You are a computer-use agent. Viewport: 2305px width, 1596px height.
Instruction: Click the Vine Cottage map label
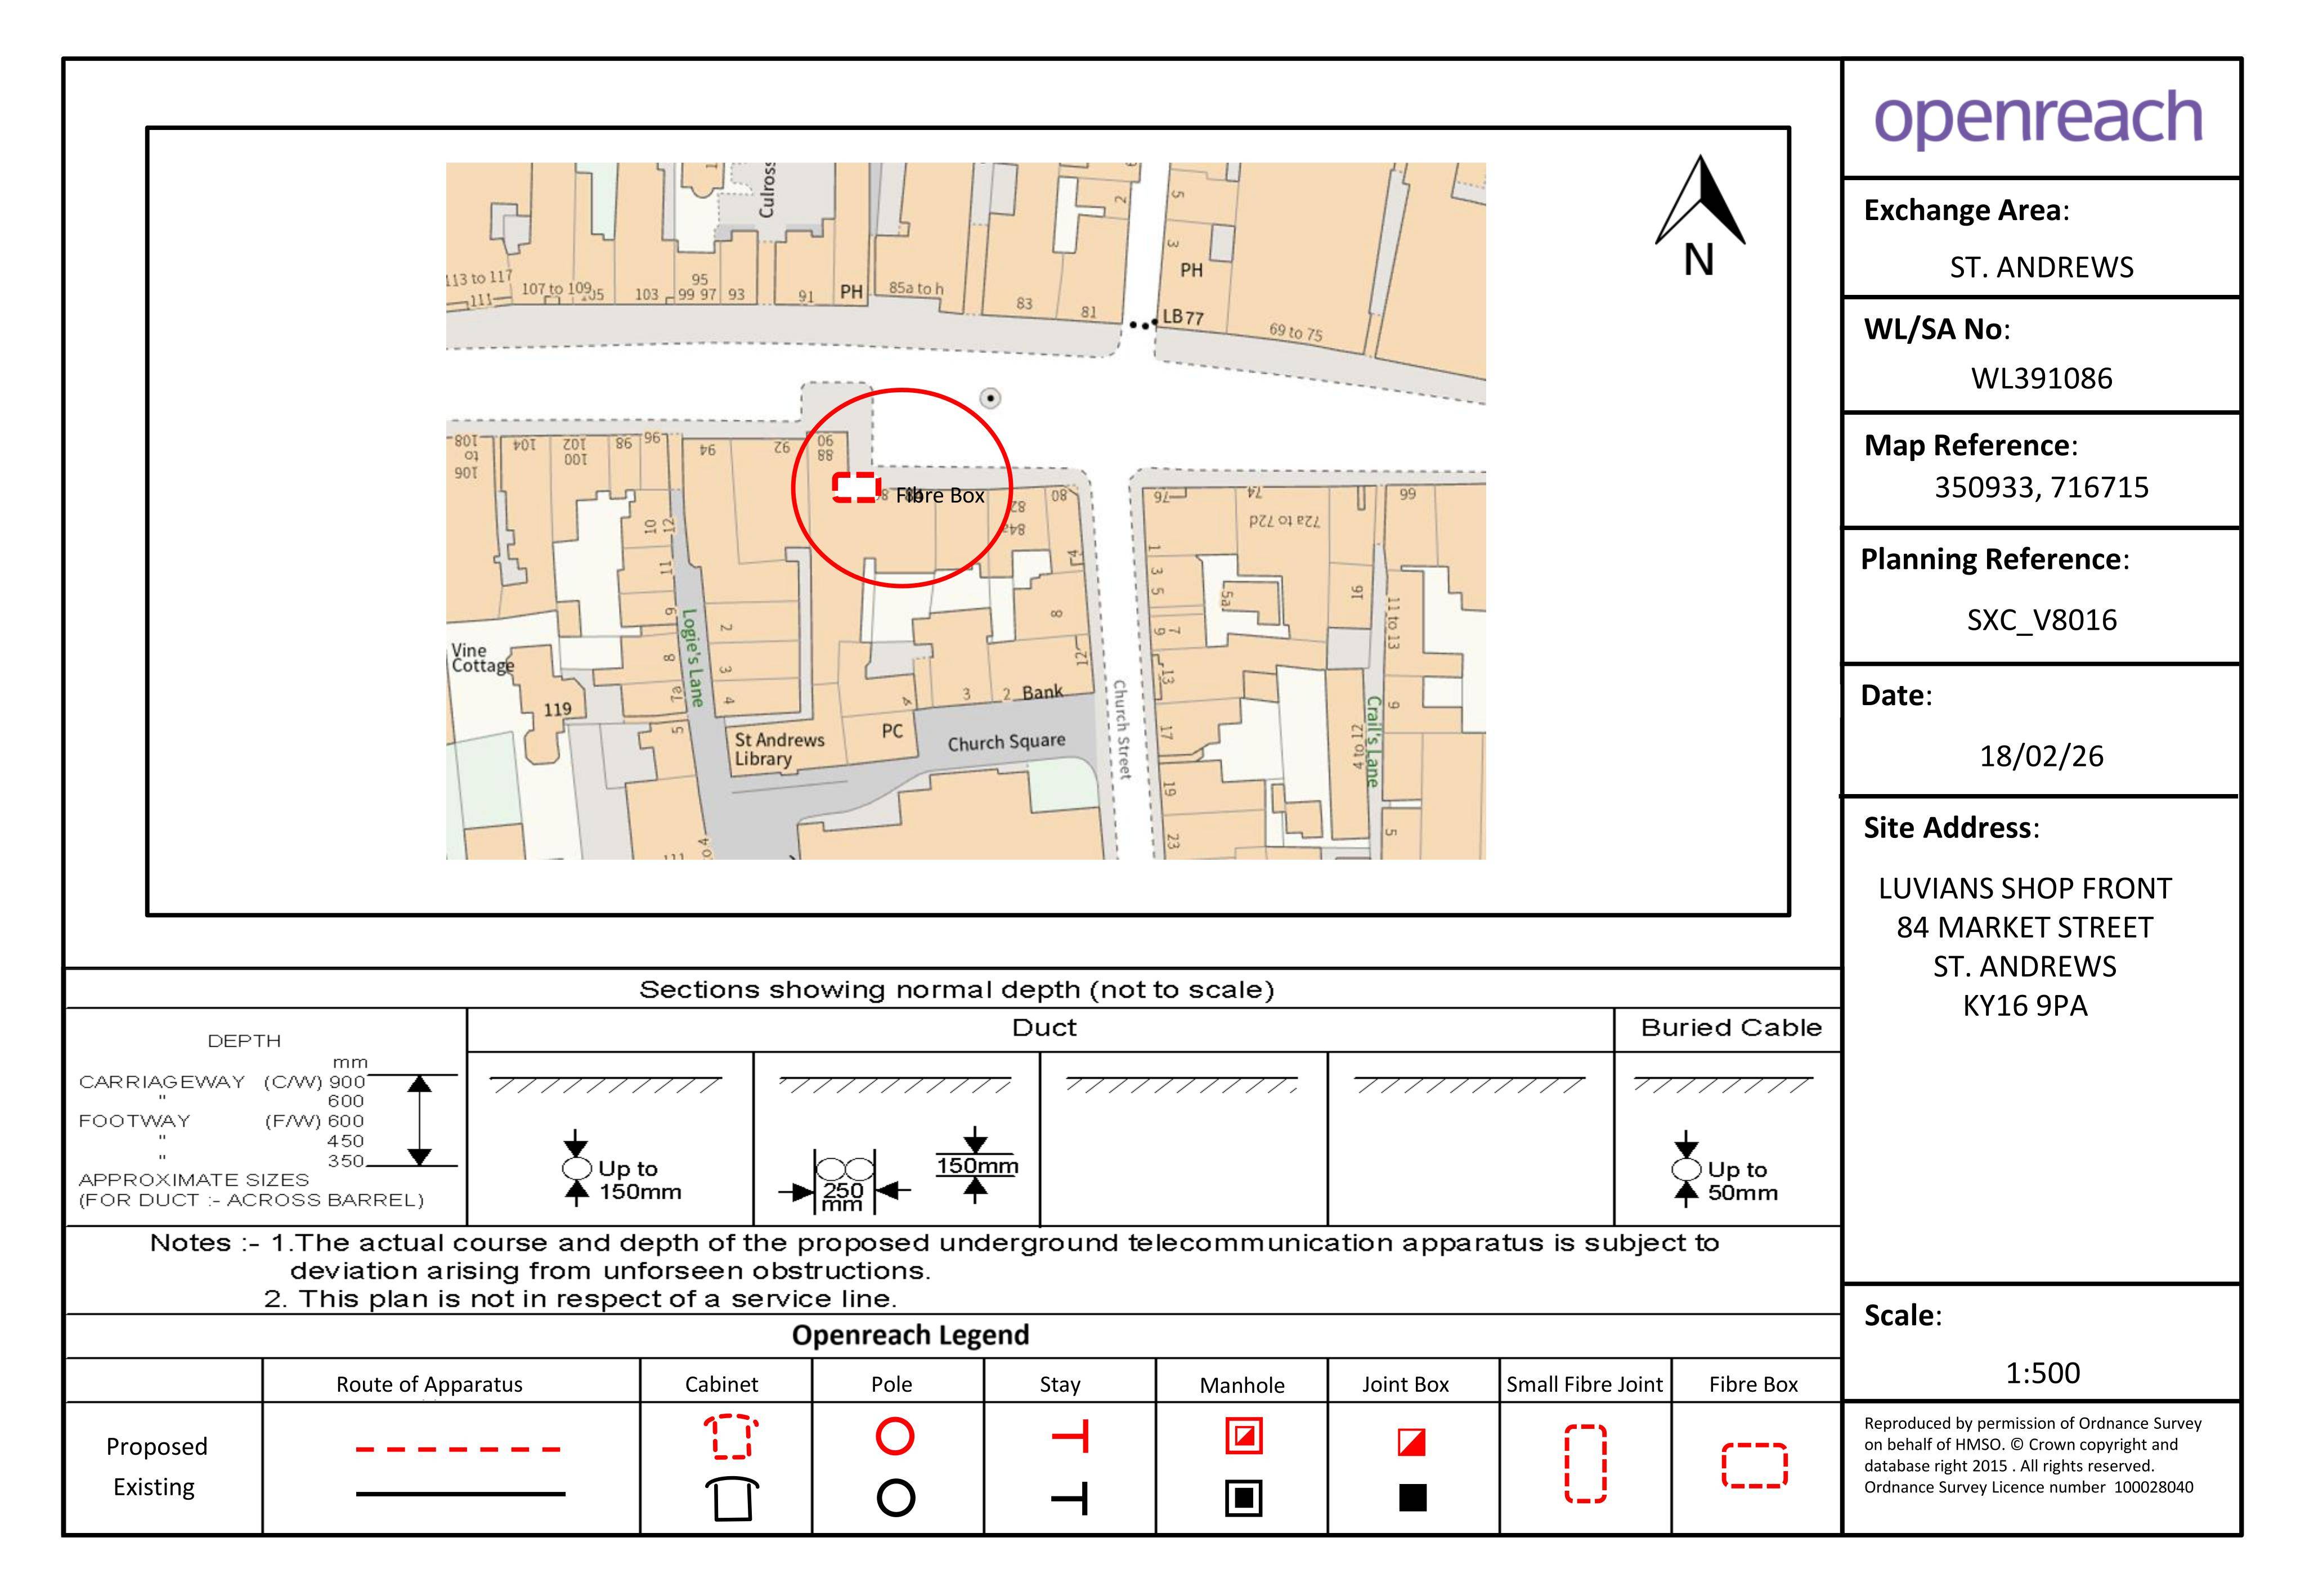point(482,659)
